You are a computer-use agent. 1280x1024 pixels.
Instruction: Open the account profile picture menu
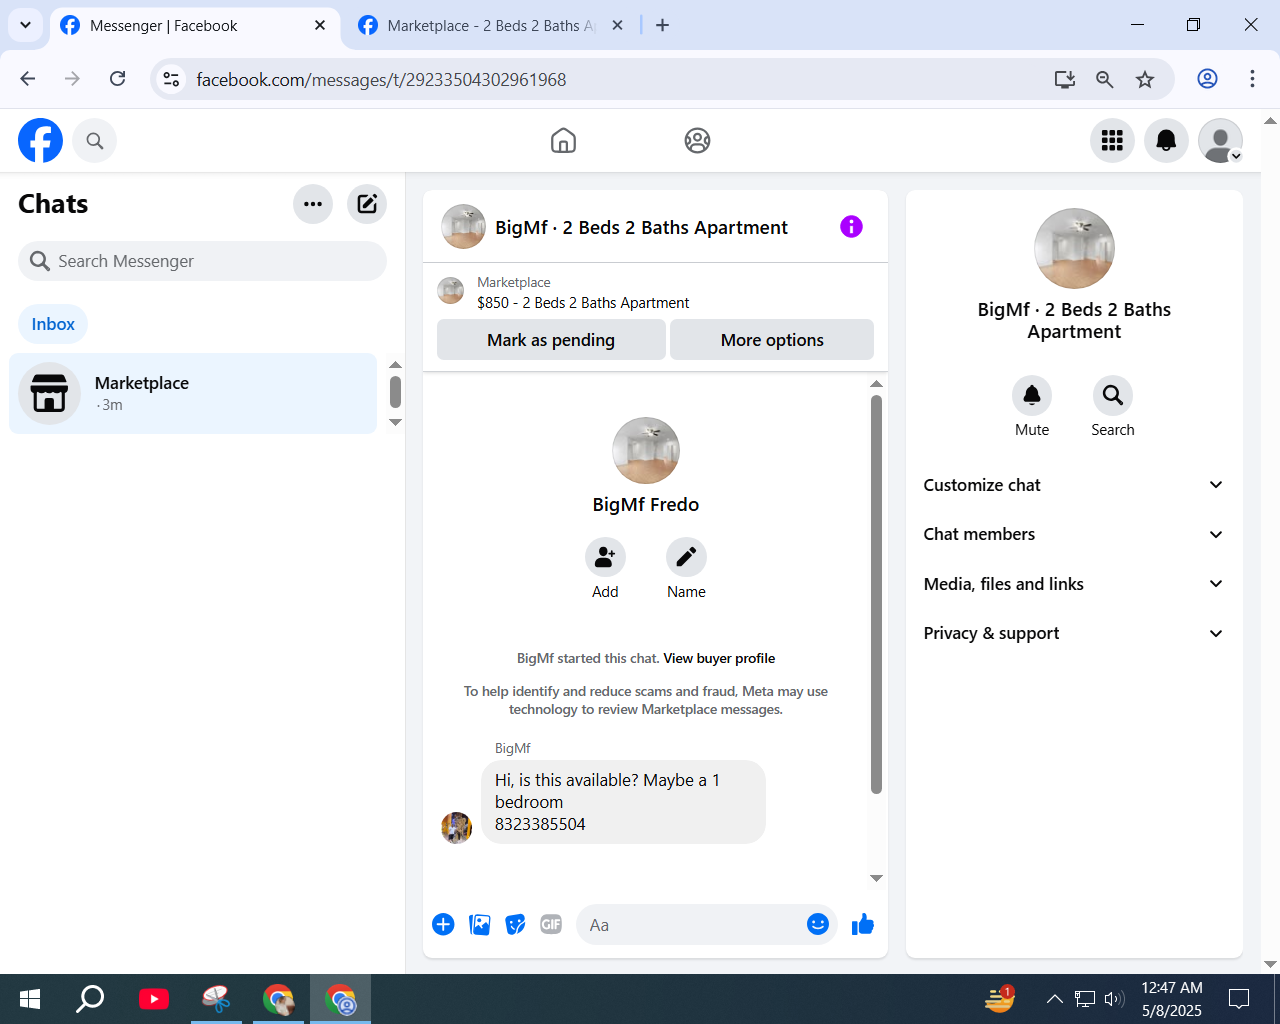1220,141
